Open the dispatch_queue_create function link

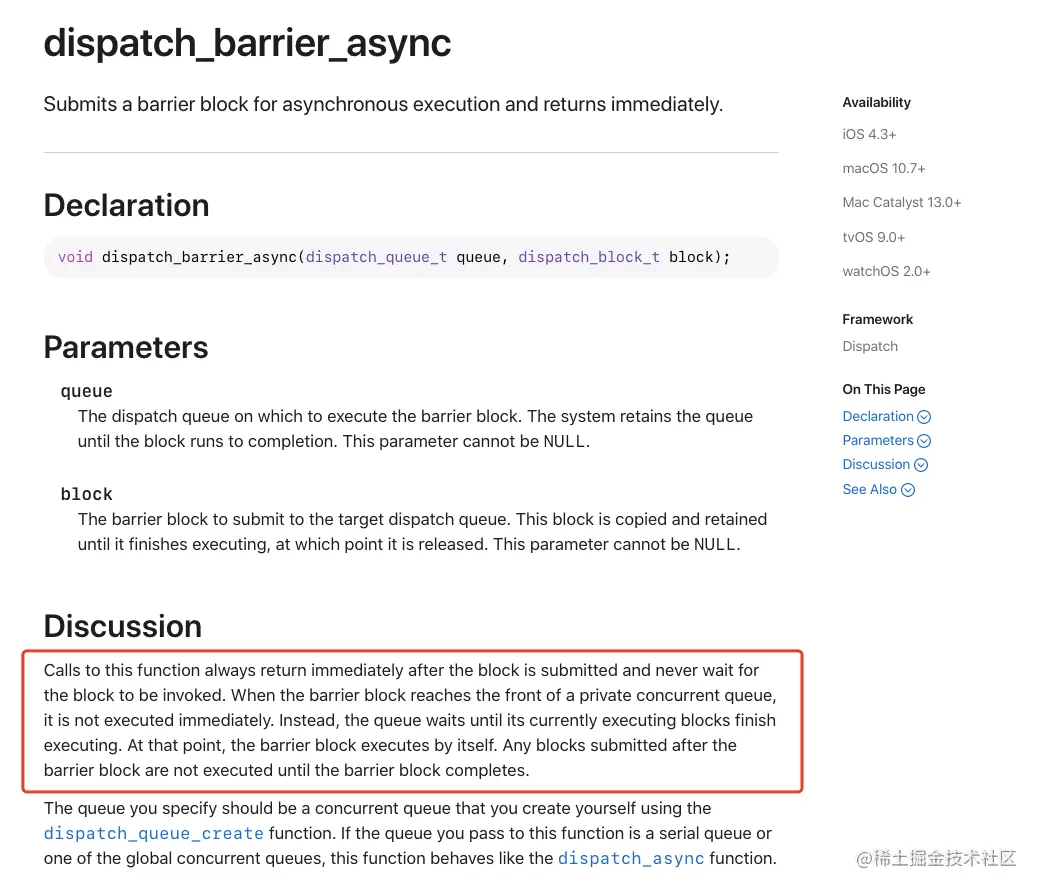coord(154,833)
